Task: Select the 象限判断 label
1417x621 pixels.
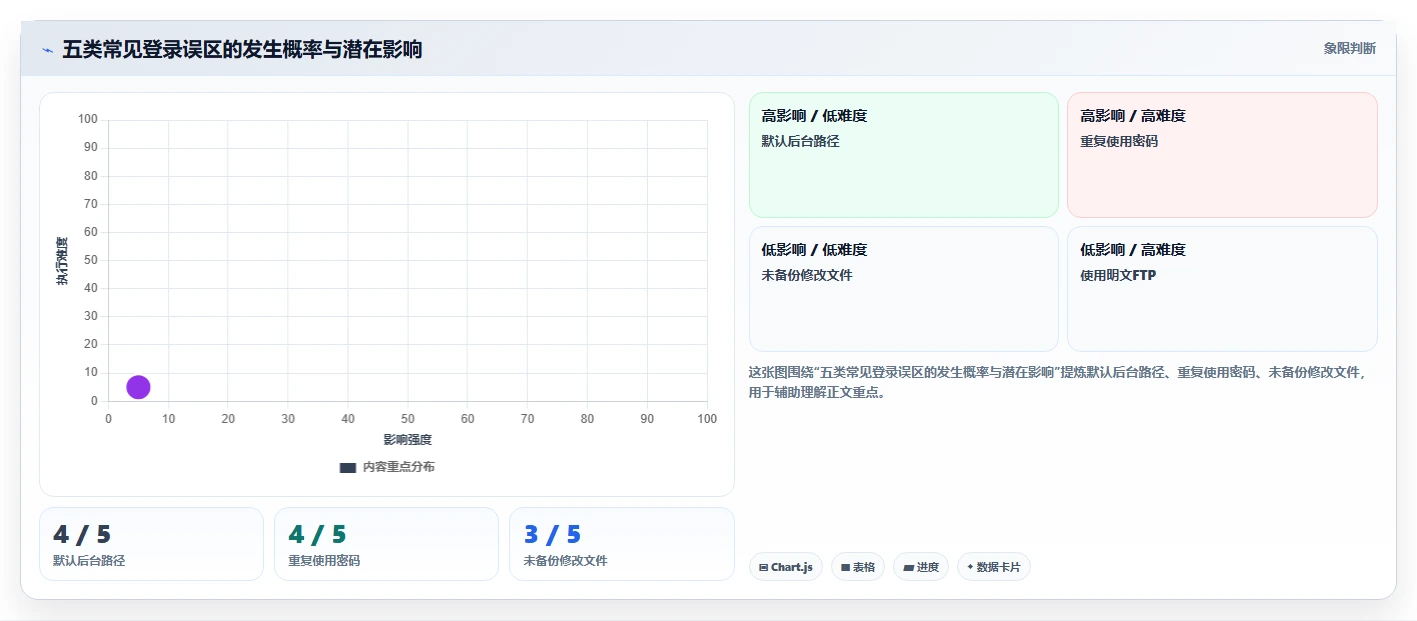Action: 1350,48
